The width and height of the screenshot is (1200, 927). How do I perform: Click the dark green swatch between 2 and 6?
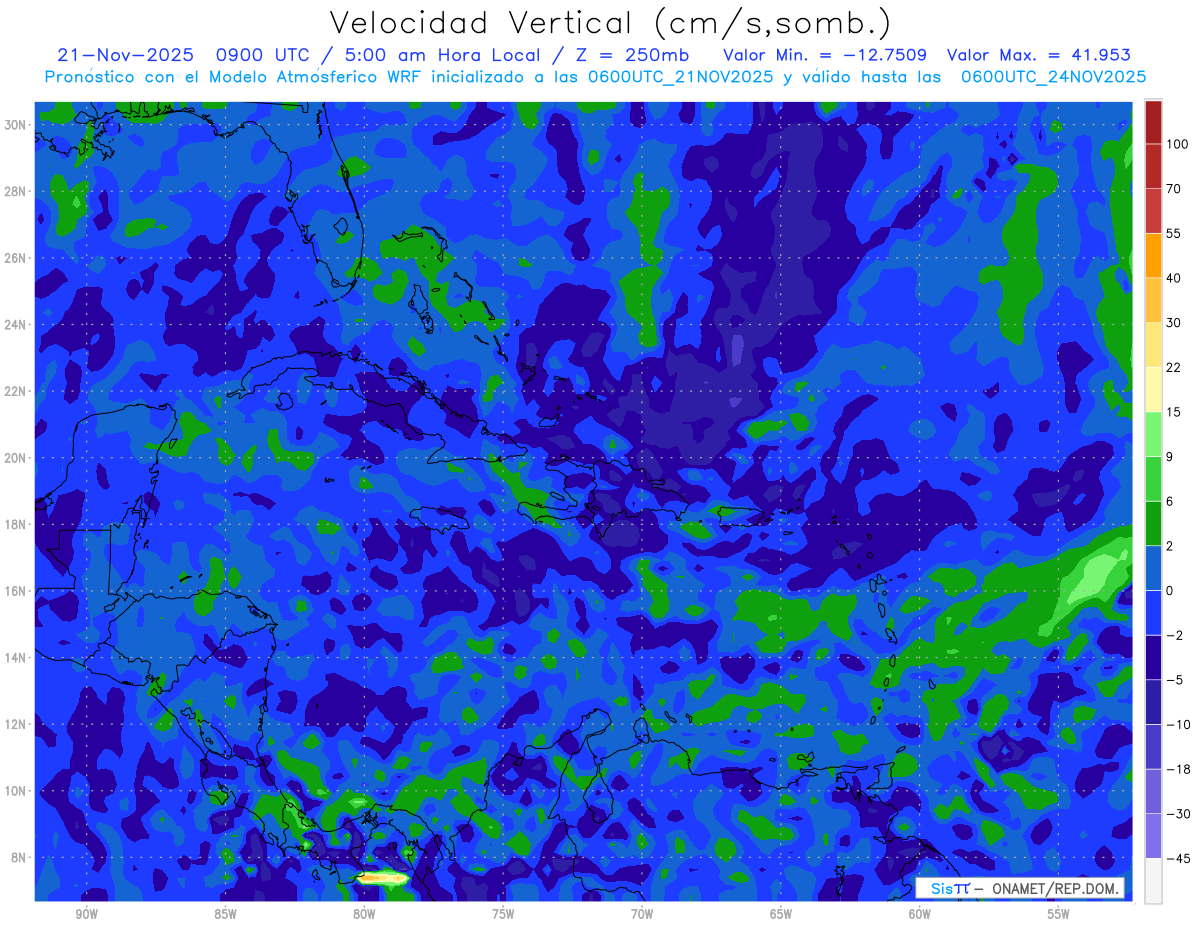[1153, 523]
